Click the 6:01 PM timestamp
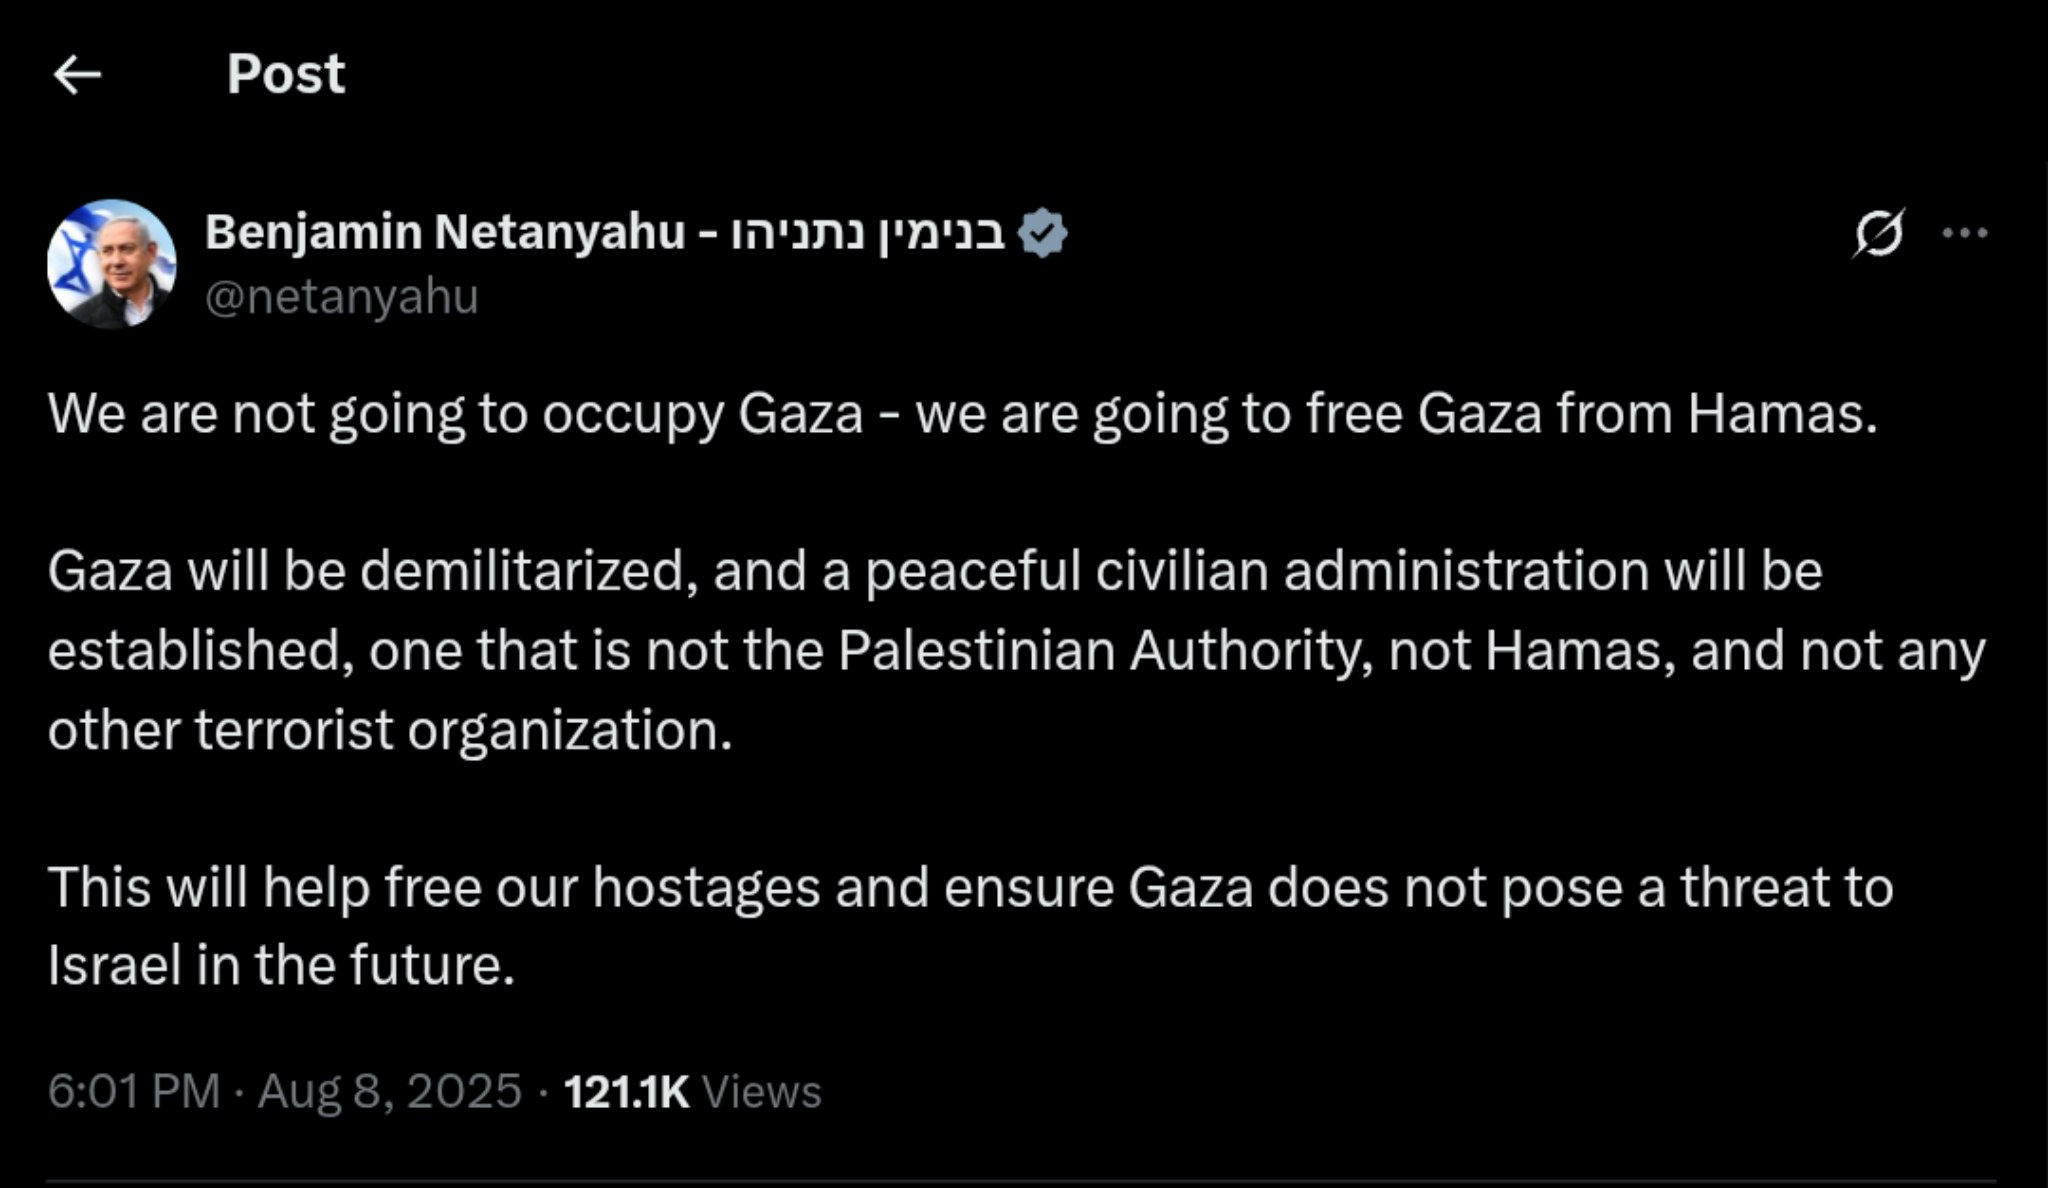This screenshot has height=1188, width=2048. [134, 1091]
